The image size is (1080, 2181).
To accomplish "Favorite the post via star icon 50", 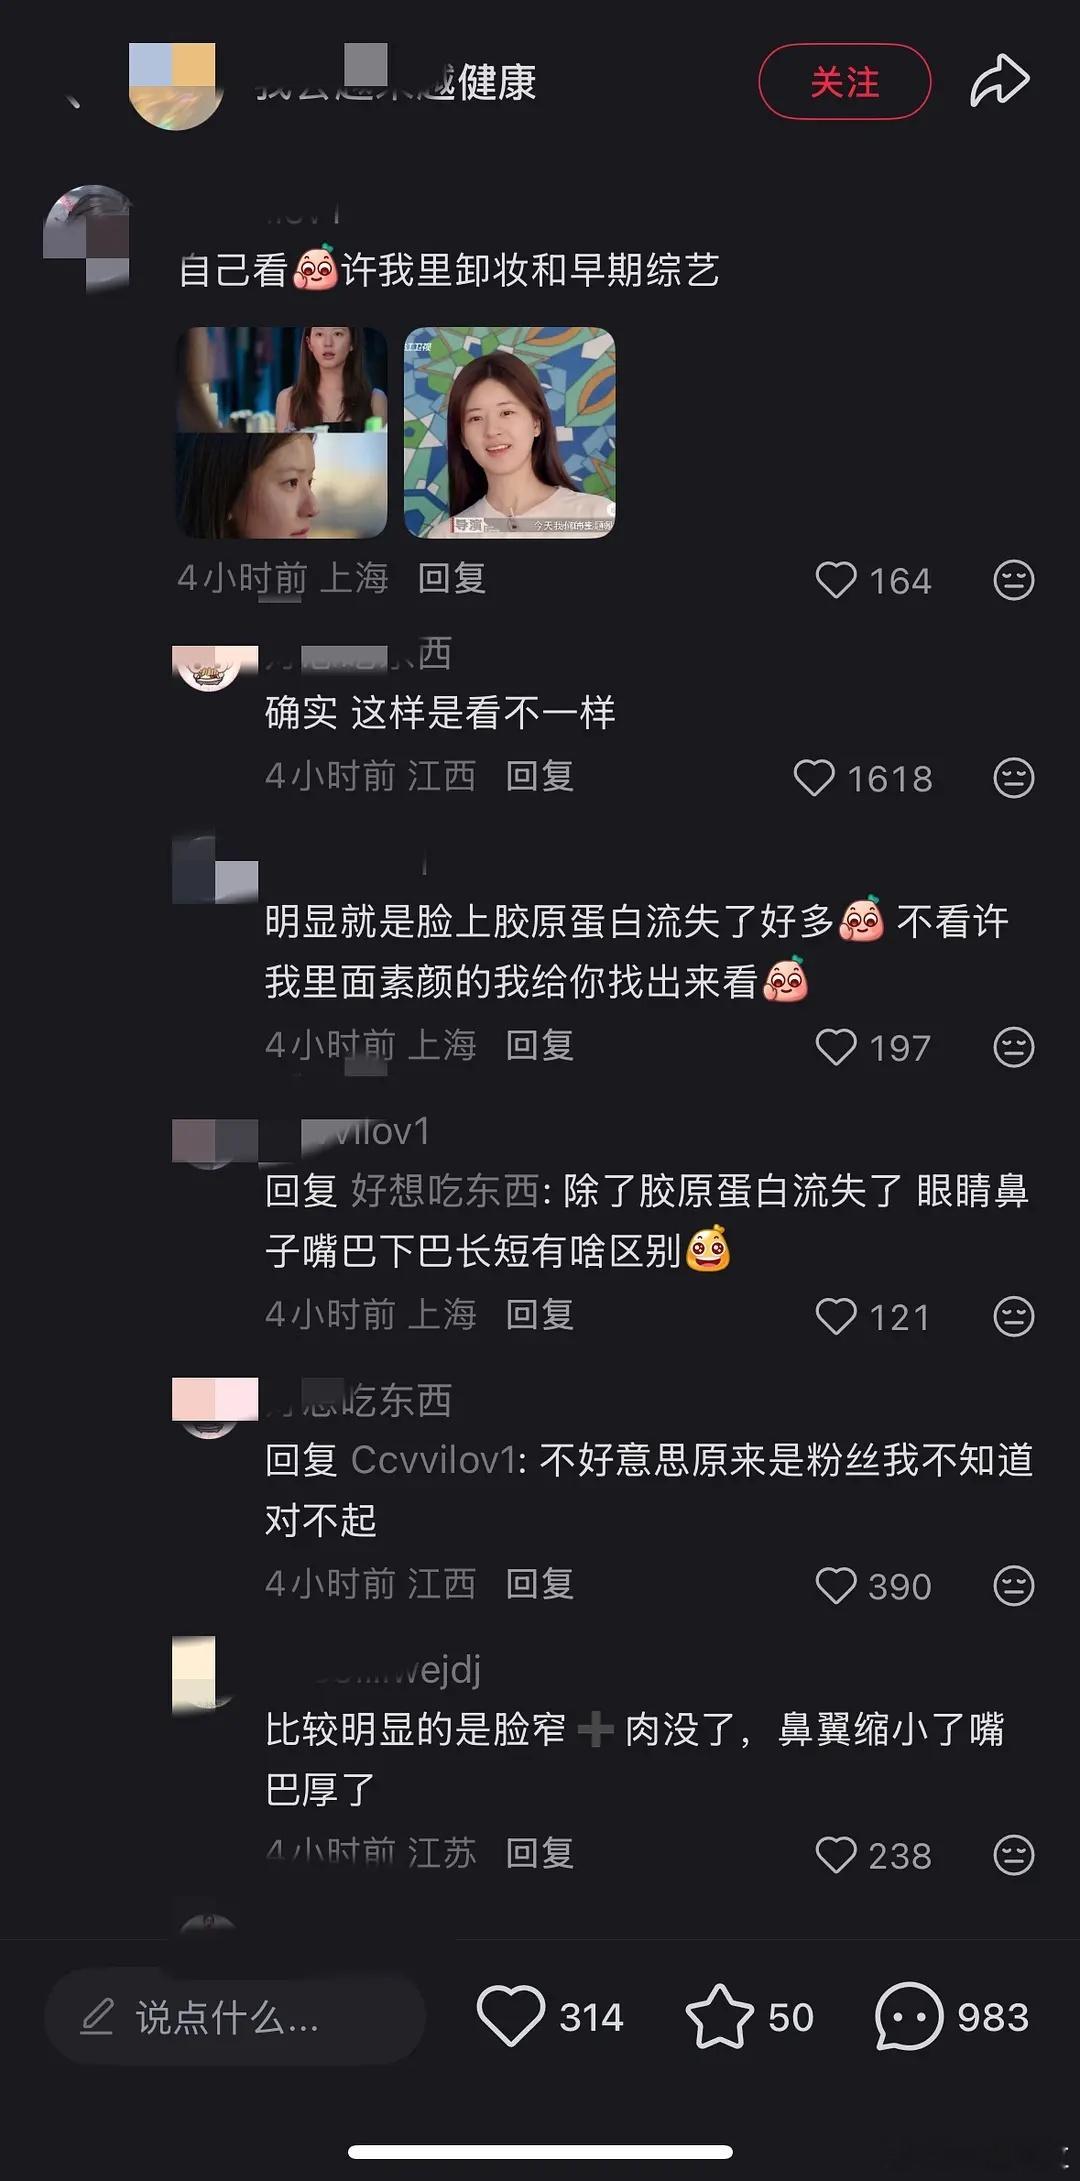I will pos(720,2017).
